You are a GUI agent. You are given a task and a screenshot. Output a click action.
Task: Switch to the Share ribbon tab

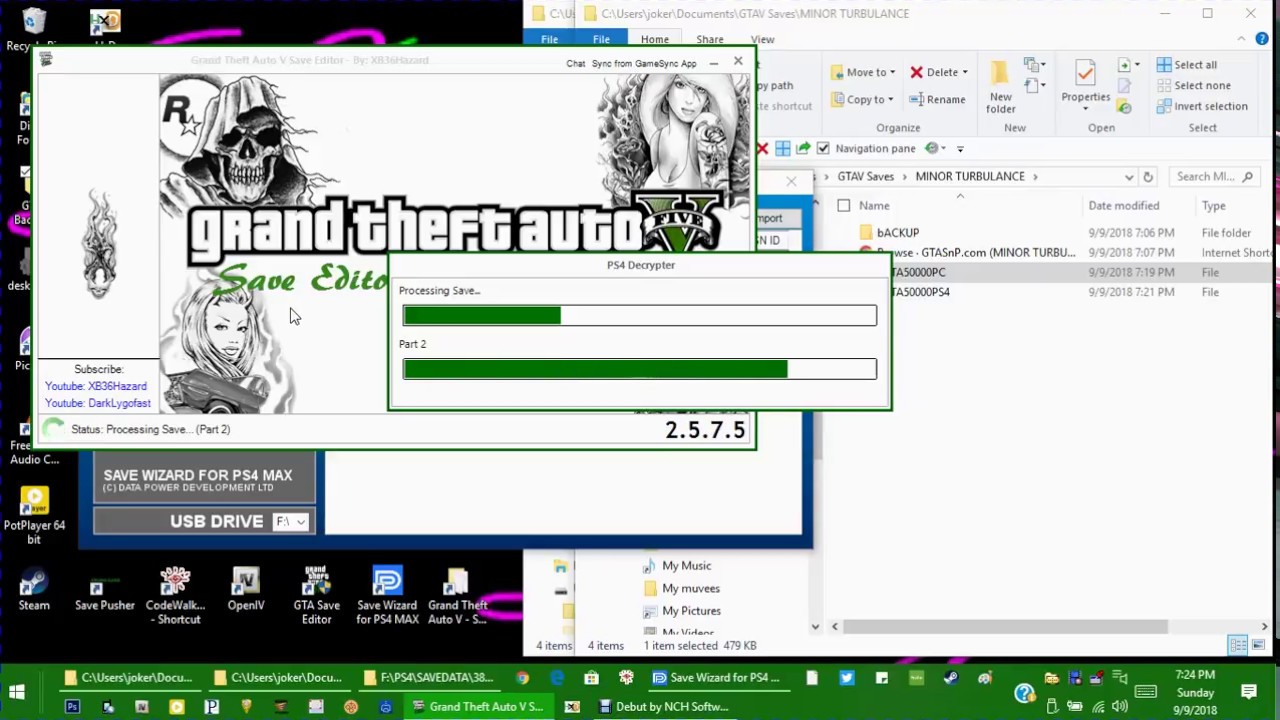pos(710,39)
